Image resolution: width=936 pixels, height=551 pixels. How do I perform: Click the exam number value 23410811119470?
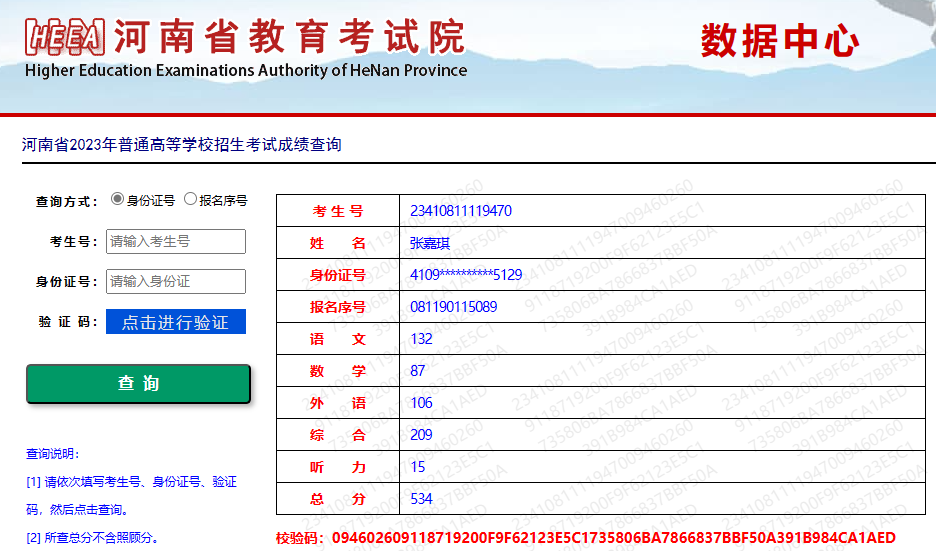[x=461, y=211]
